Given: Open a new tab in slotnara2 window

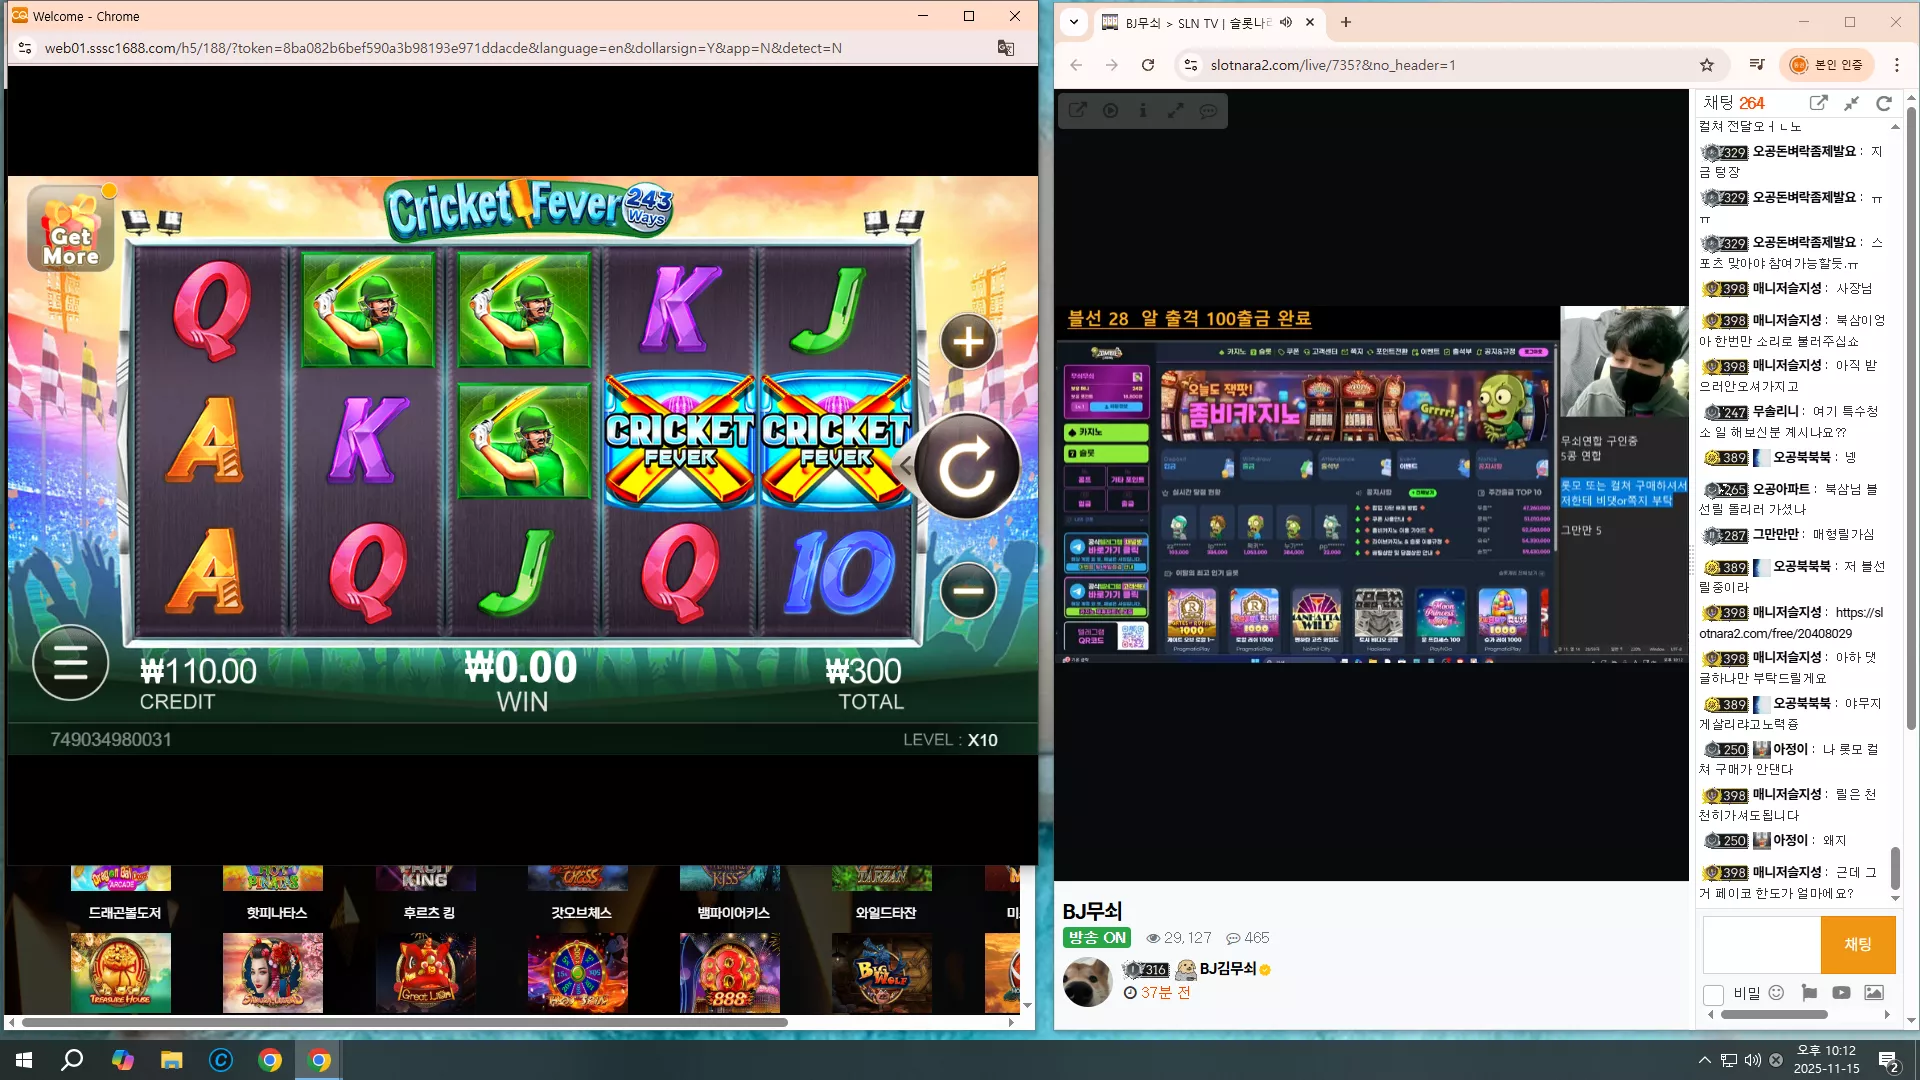Looking at the screenshot, I should point(1346,22).
